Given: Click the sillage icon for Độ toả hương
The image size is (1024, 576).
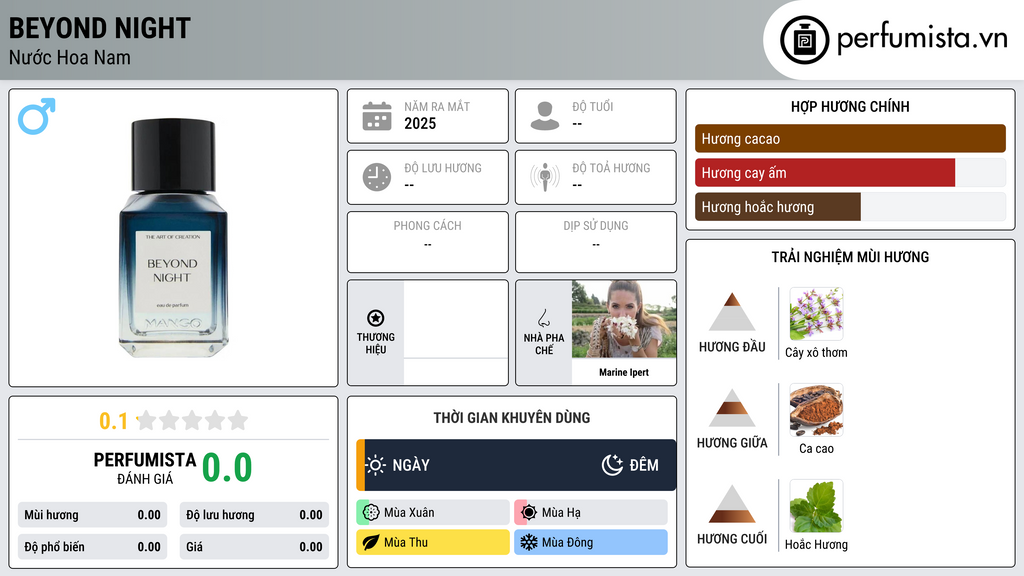Looking at the screenshot, I should click(545, 177).
